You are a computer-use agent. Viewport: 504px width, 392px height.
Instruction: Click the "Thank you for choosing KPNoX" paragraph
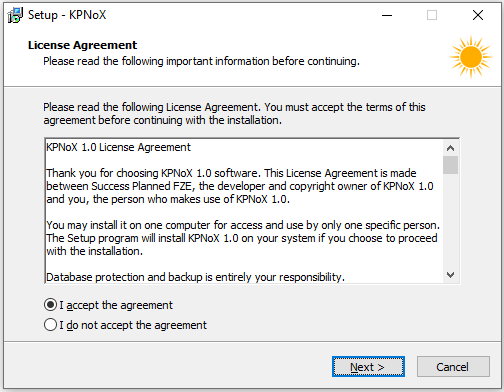[240, 186]
